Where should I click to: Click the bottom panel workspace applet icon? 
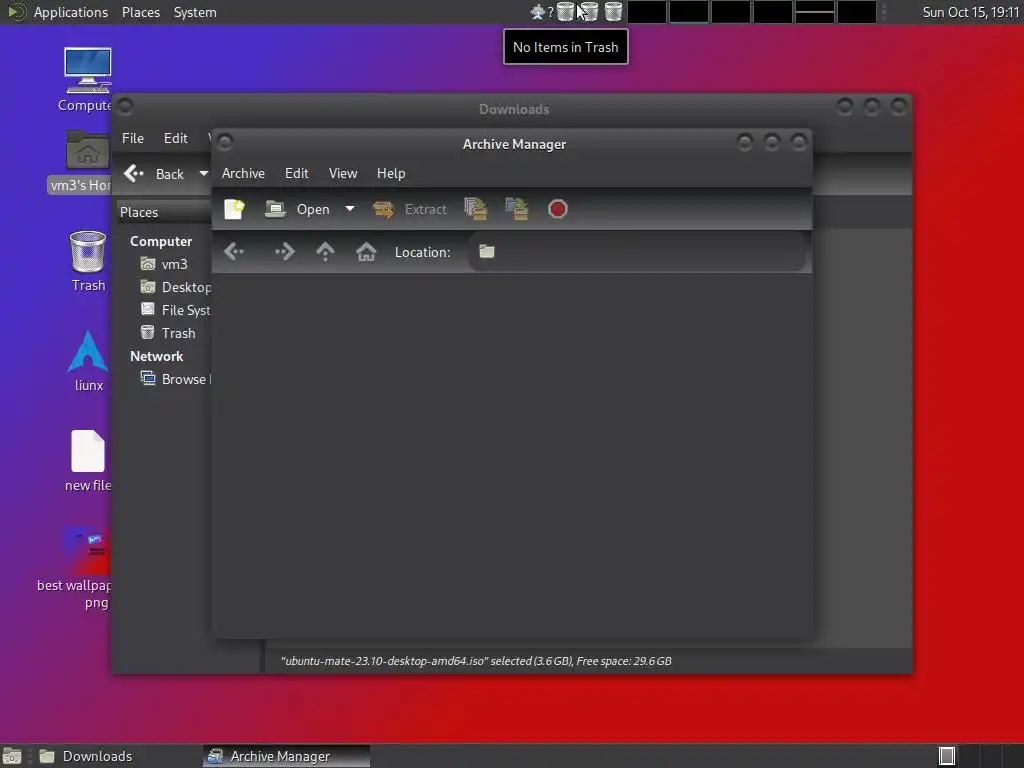(x=947, y=756)
